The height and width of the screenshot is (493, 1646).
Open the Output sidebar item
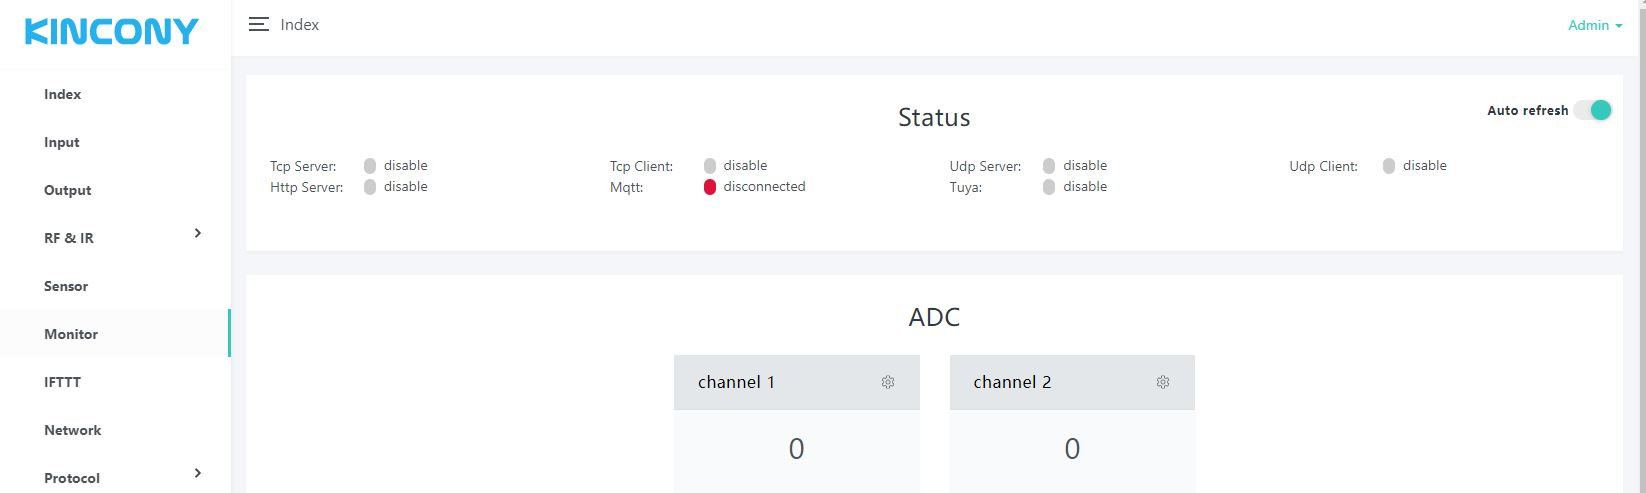click(x=68, y=191)
